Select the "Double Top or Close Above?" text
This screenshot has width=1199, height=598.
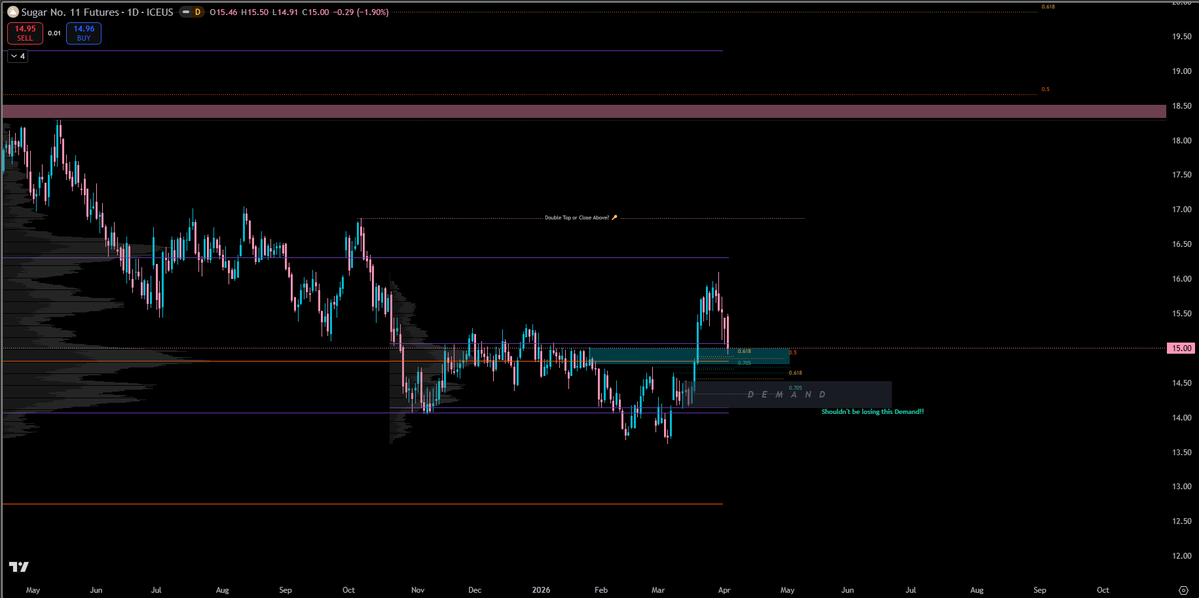click(576, 218)
